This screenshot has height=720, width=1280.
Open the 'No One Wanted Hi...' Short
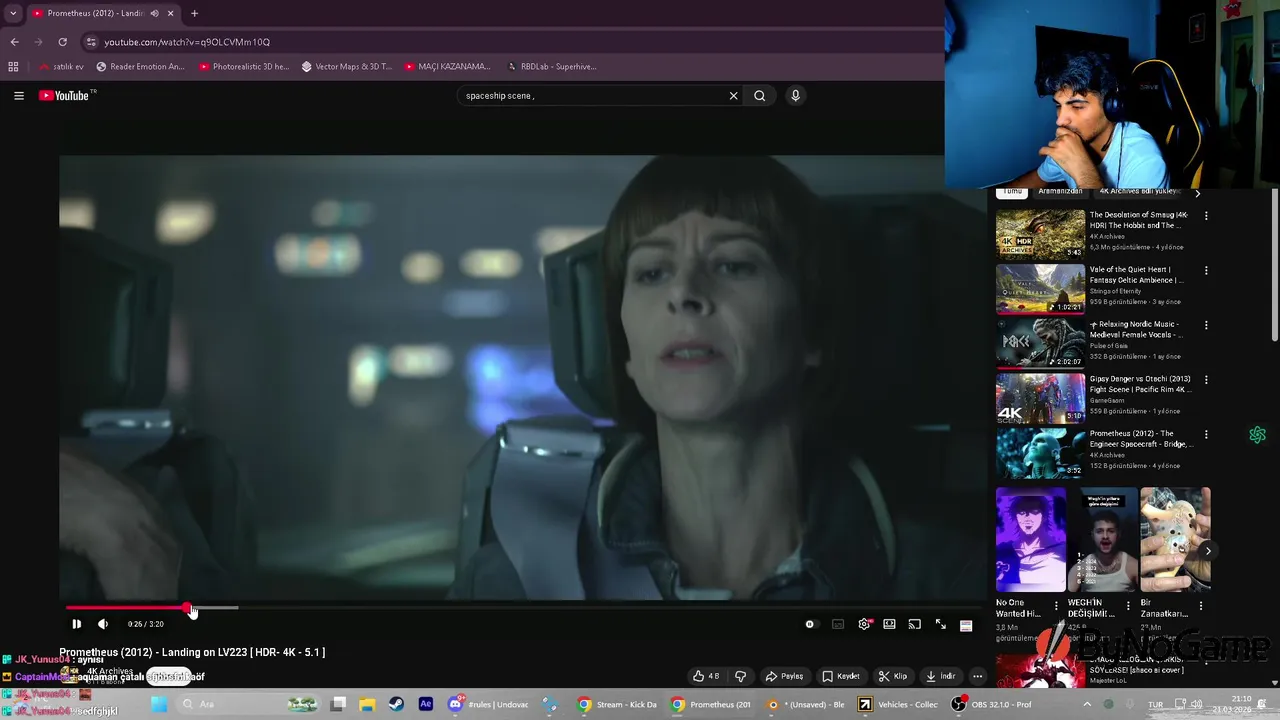point(1030,540)
